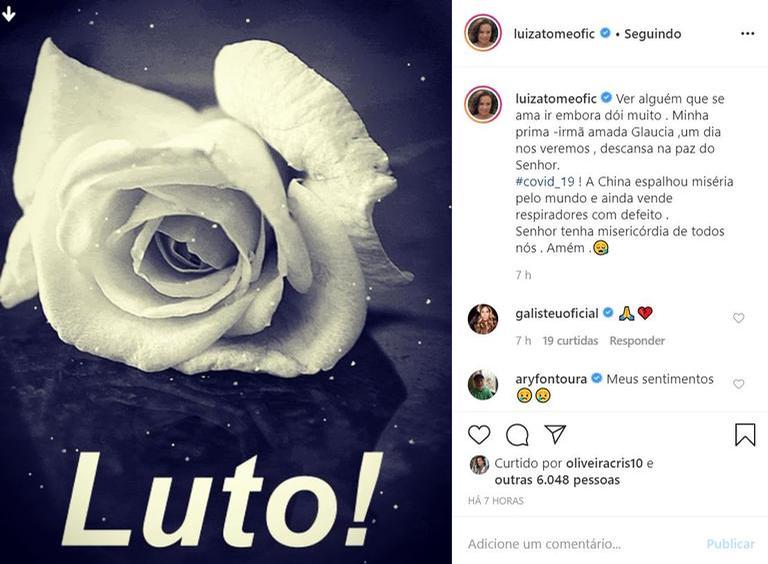Screen dimensions: 768x564
Task: Like aryfontoura's comment with small heart
Action: coord(738,384)
